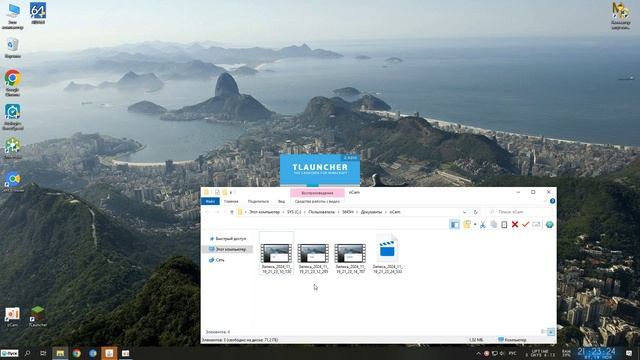640x360 pixels.
Task: Select the top-right corner desktop icon
Action: coord(620,16)
